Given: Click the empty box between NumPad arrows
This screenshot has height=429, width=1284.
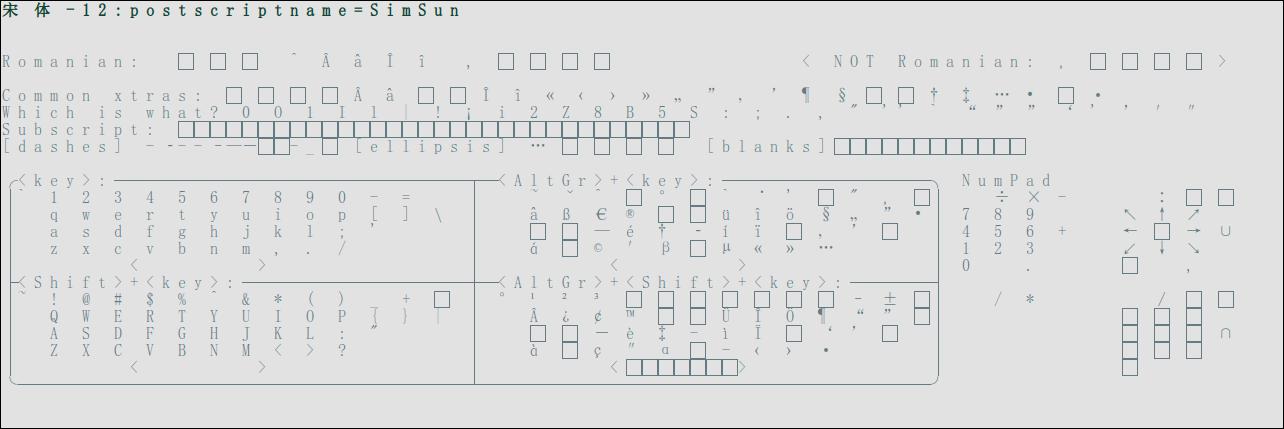Looking at the screenshot, I should [1161, 231].
